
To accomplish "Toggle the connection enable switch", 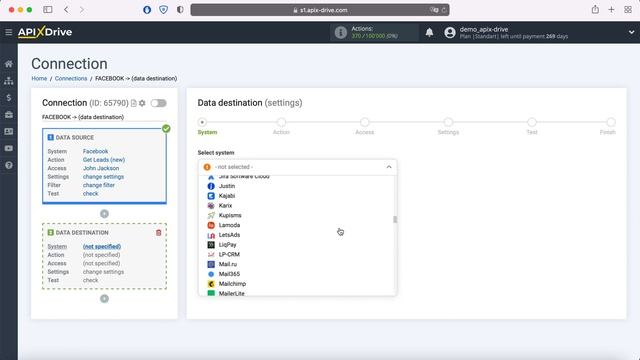I will (x=158, y=103).
